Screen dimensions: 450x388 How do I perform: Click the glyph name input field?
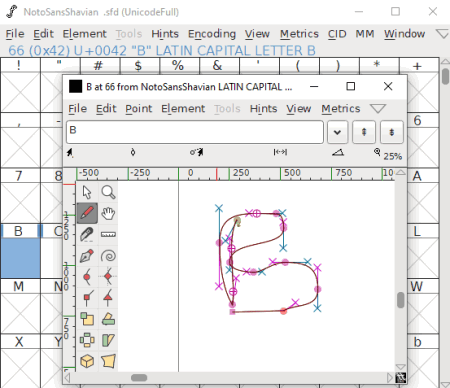pos(195,132)
